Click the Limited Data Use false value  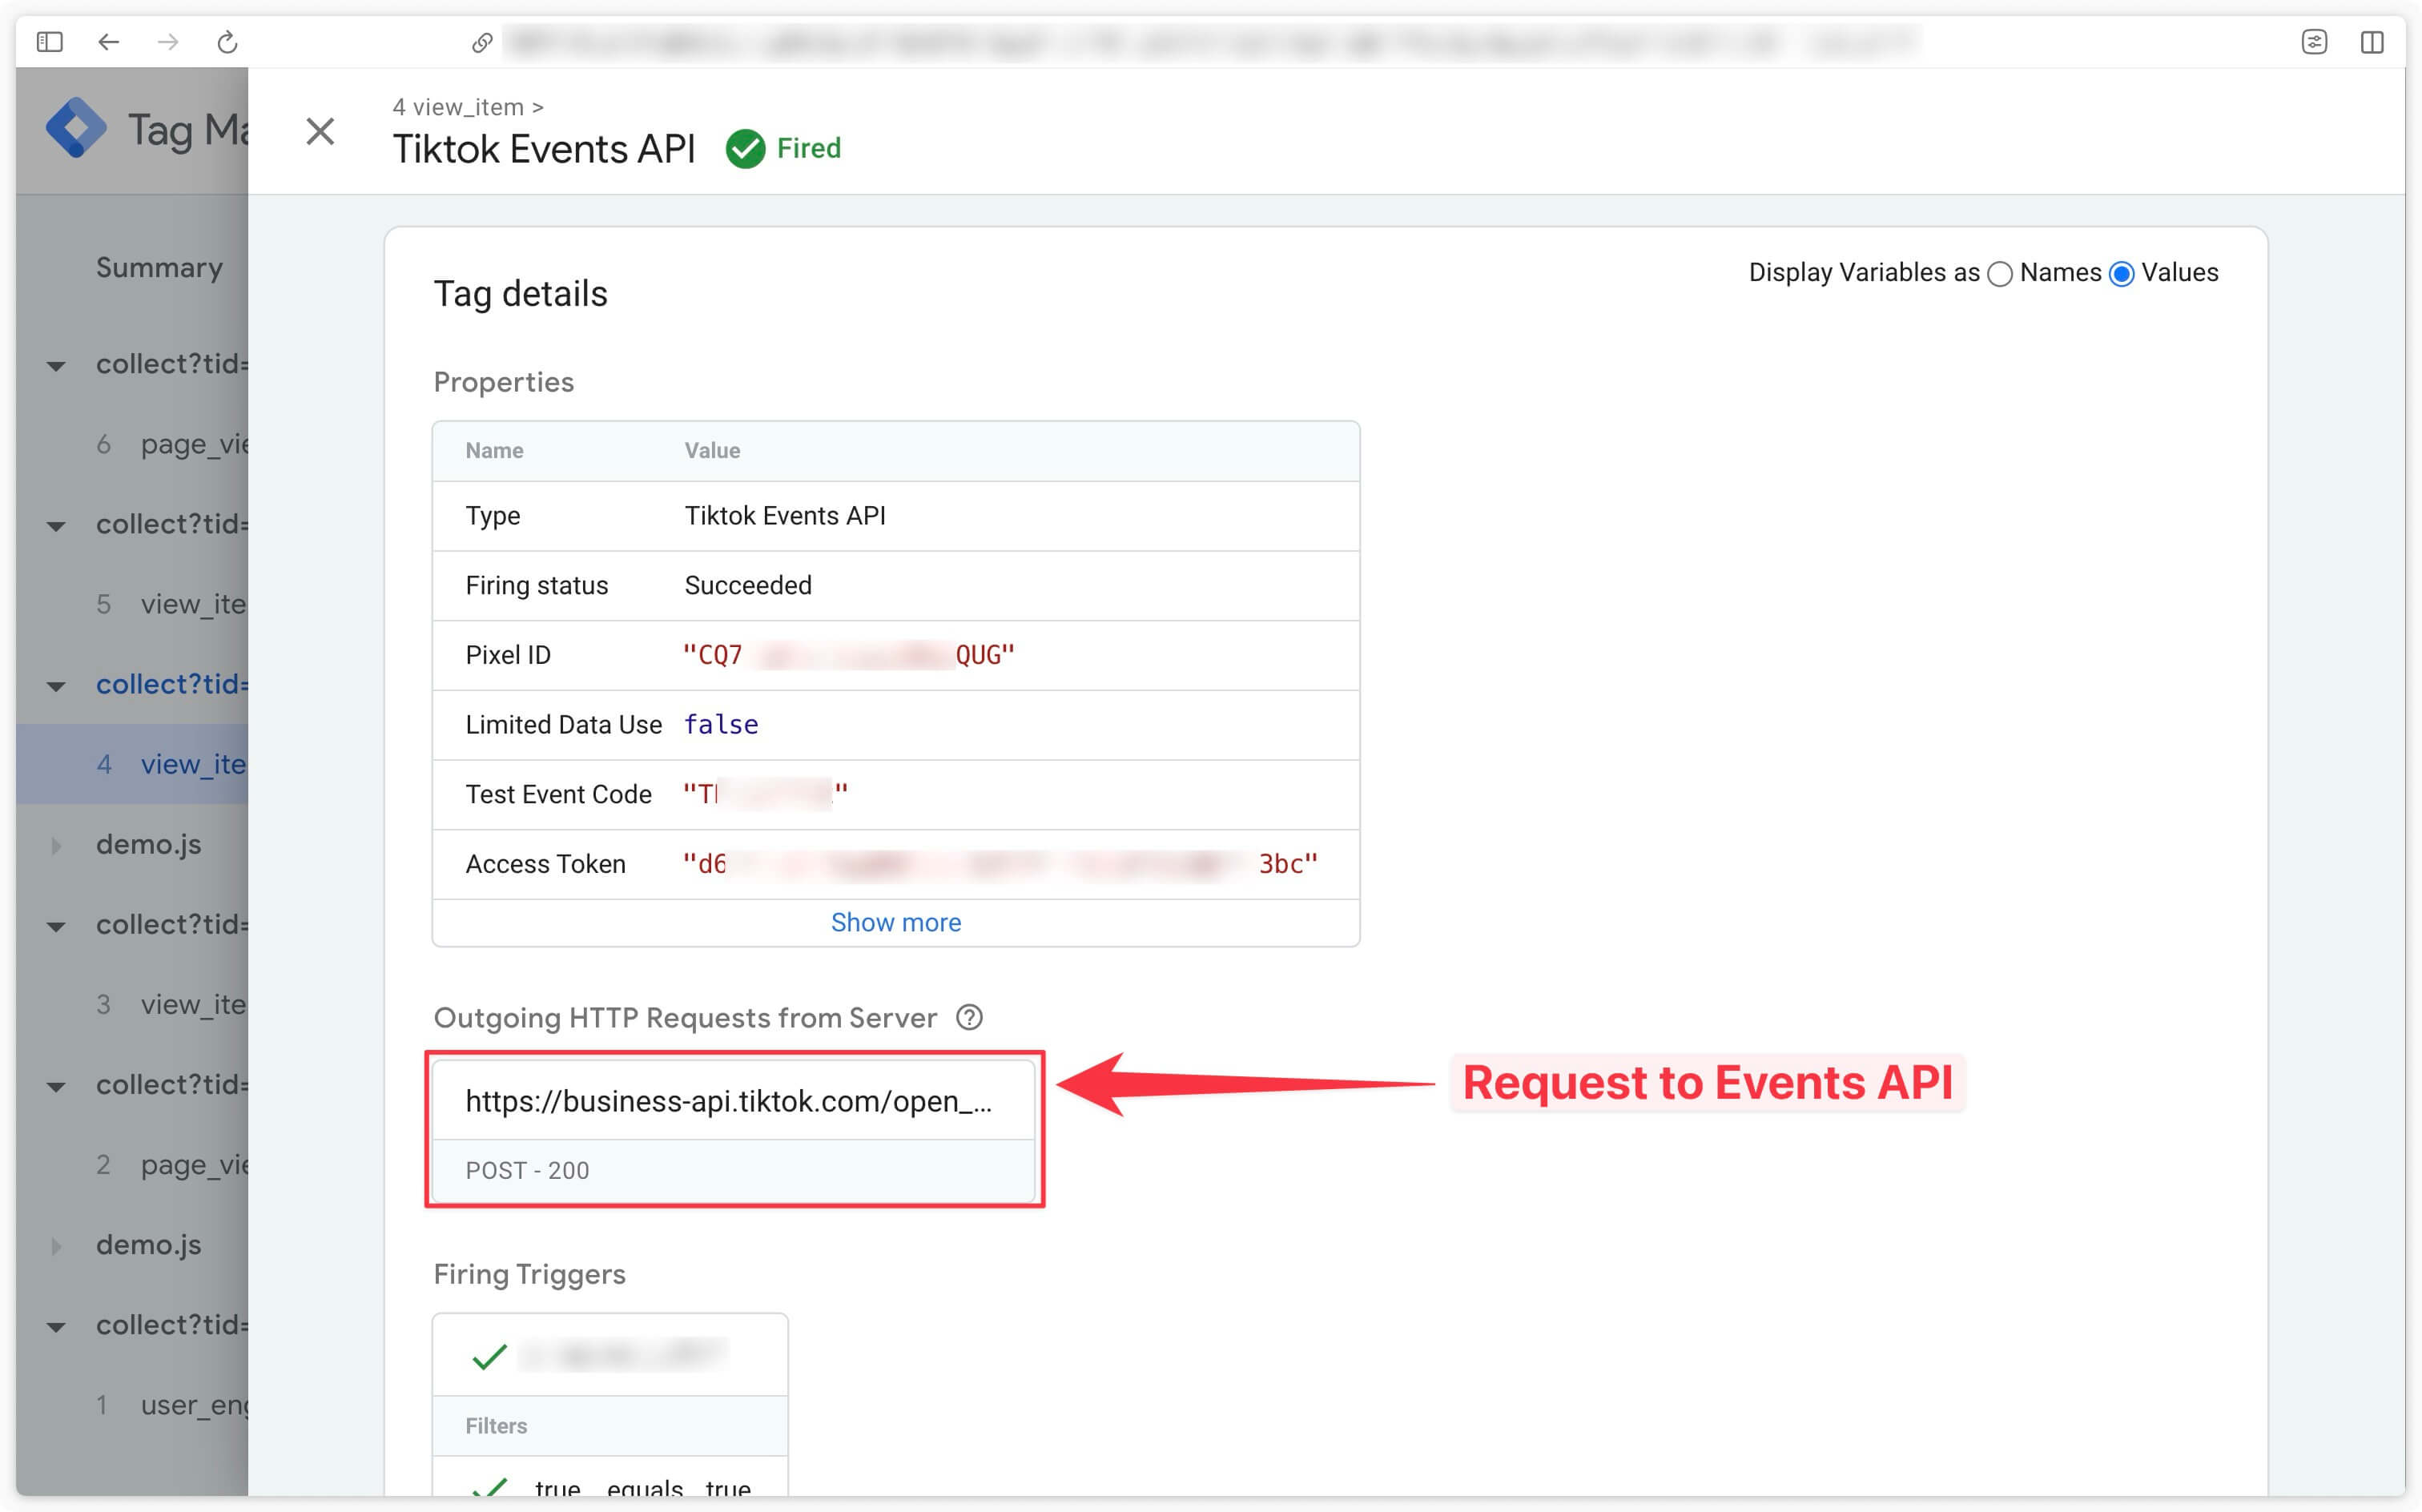[x=721, y=724]
